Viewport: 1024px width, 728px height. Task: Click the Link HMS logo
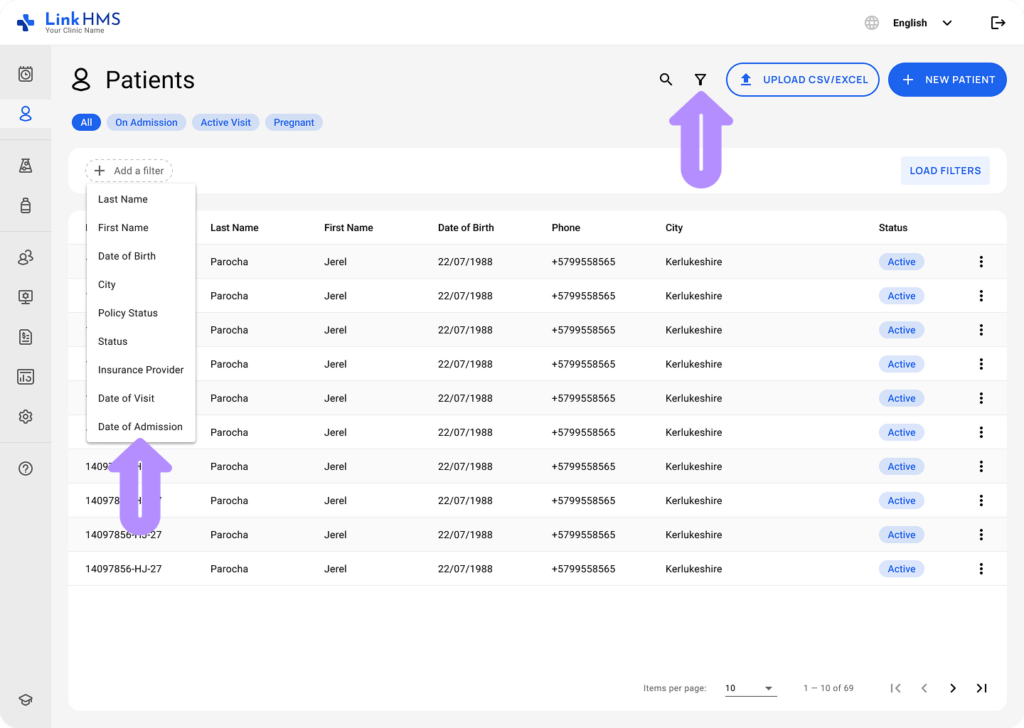point(69,22)
